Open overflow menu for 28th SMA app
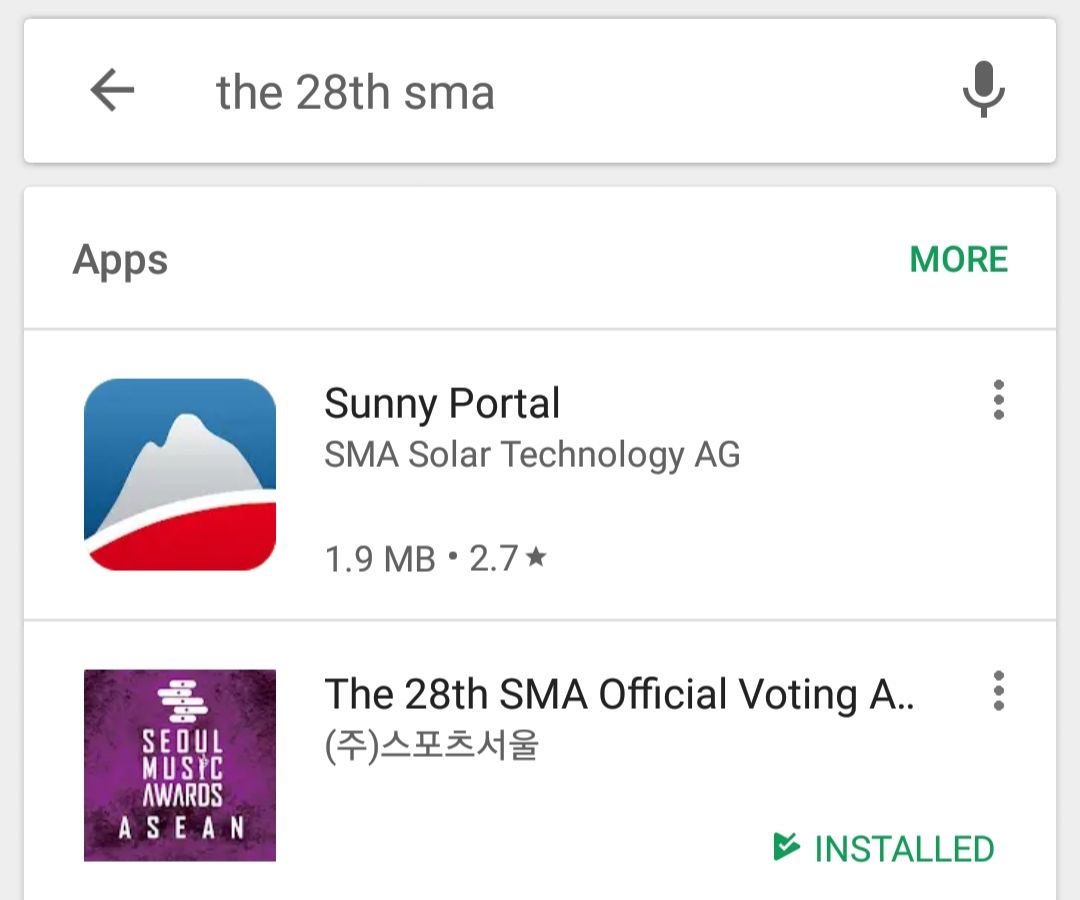 [x=998, y=691]
